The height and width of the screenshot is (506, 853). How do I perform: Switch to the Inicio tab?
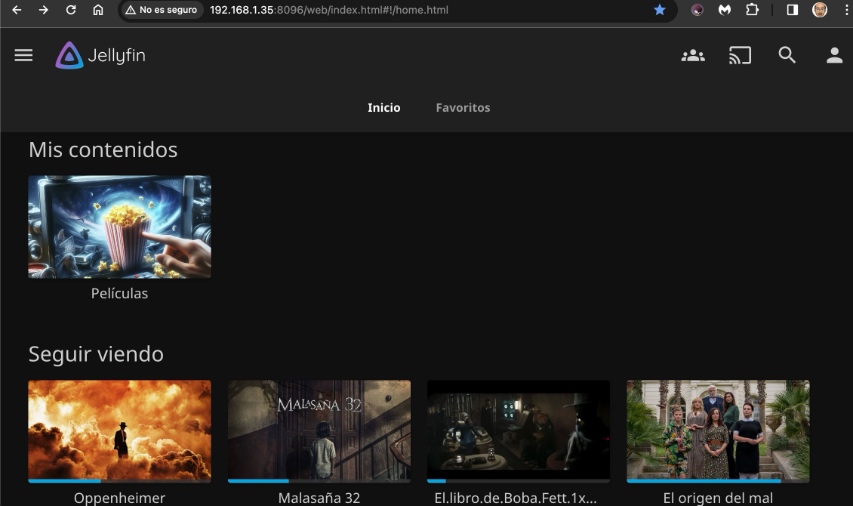coord(384,108)
